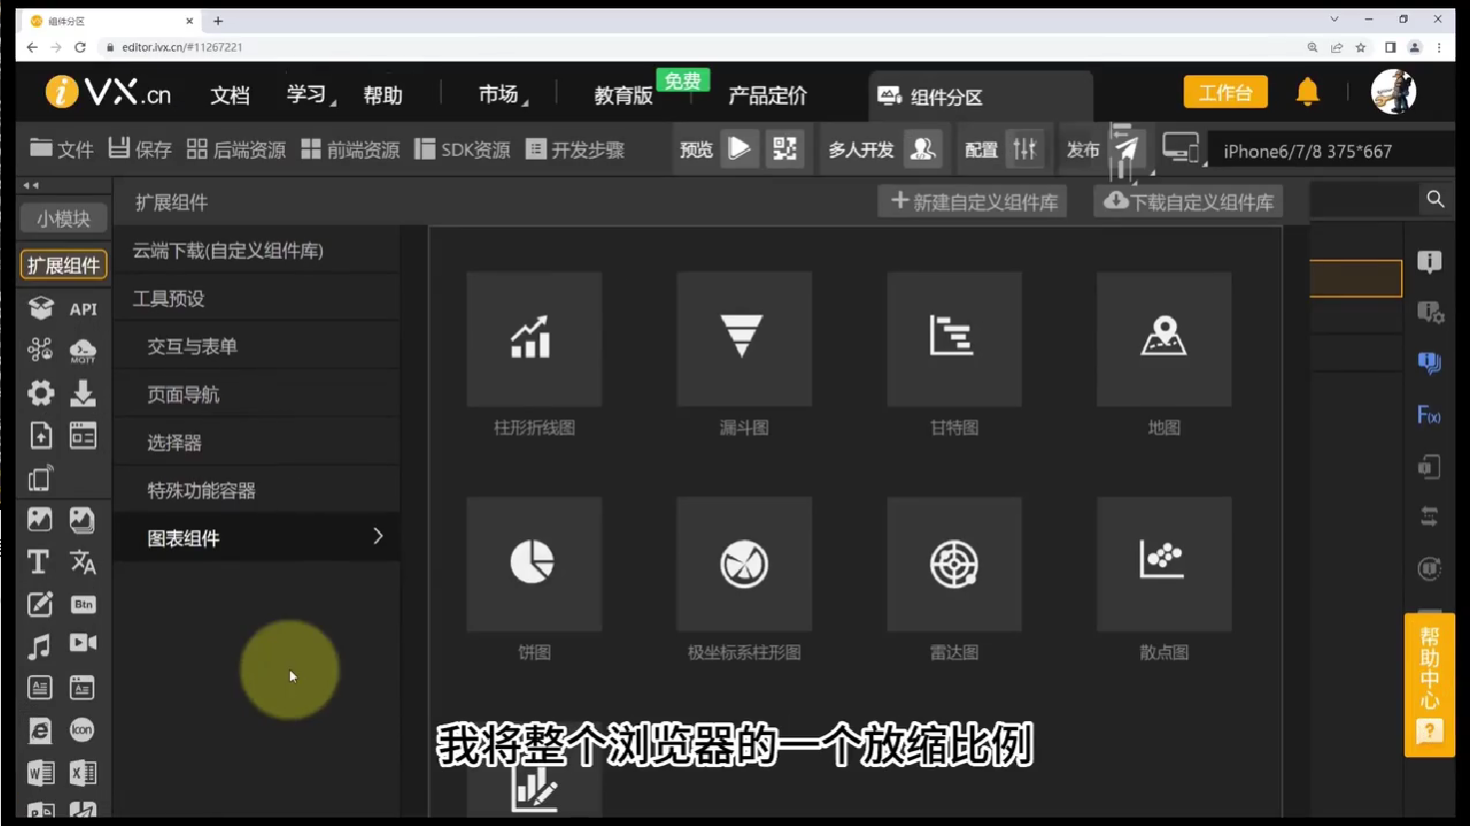This screenshot has width=1470, height=826.
Task: Open the 帮助 menu item
Action: click(x=383, y=95)
